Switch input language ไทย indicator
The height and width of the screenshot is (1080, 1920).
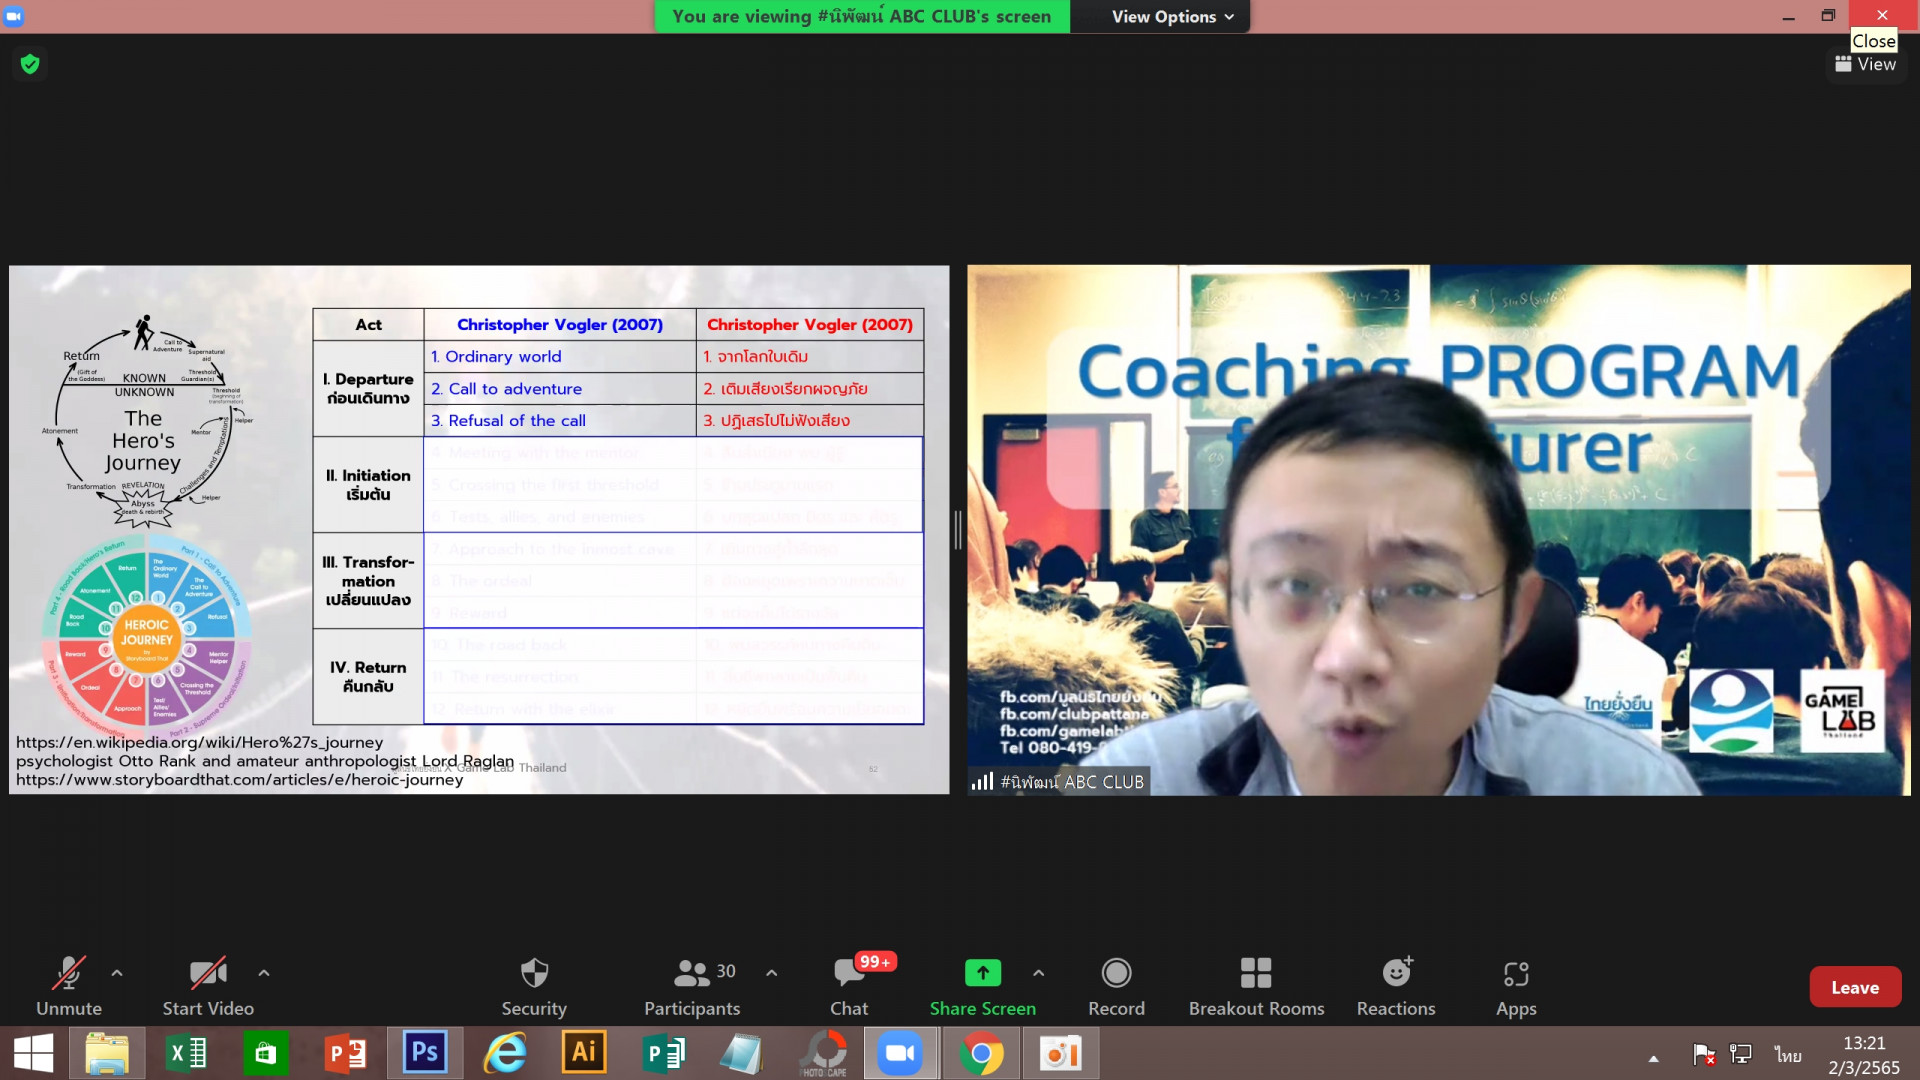pos(1788,1055)
